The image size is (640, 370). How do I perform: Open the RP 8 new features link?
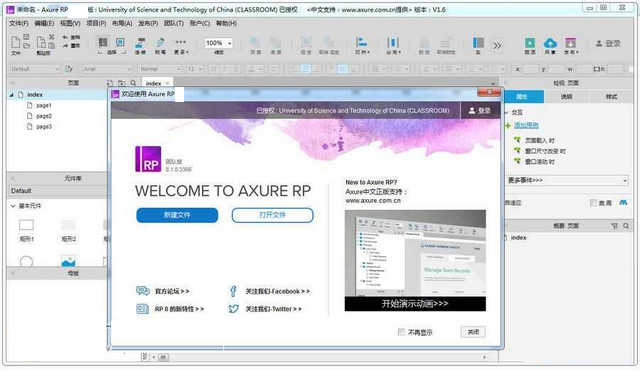[x=179, y=309]
